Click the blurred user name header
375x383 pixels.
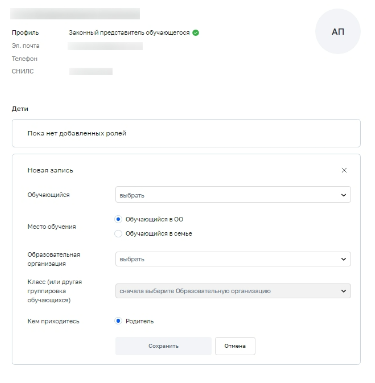coord(75,14)
